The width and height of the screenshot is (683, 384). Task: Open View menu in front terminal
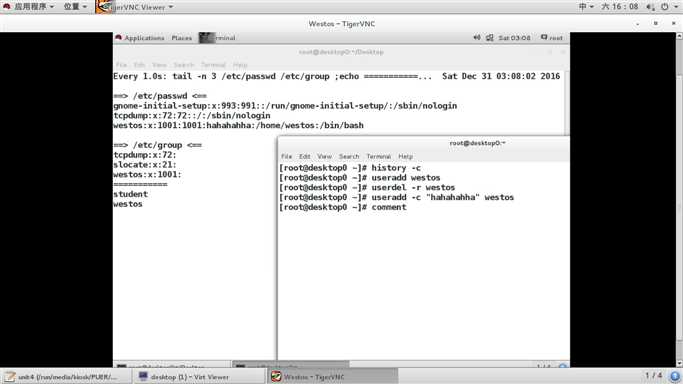(x=325, y=156)
